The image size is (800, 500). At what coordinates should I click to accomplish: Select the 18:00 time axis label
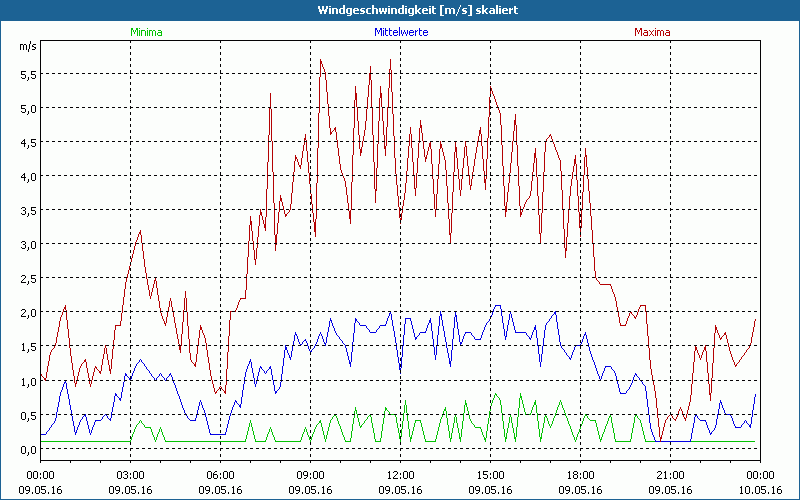click(x=580, y=475)
